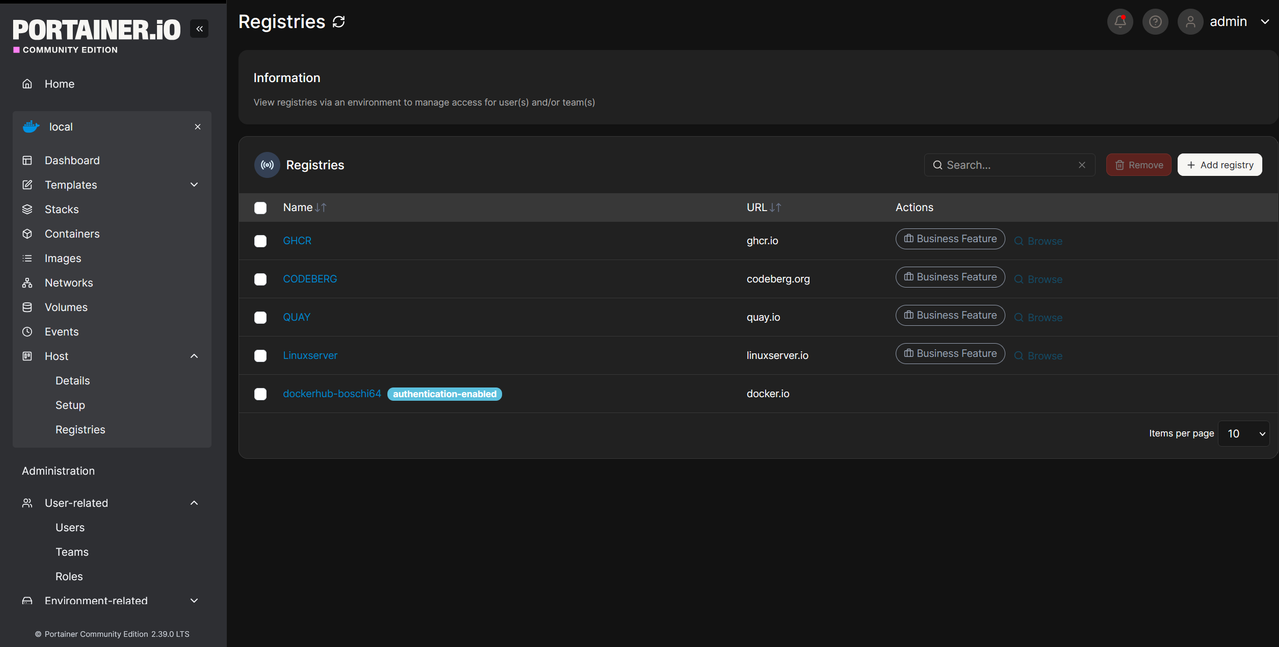The height and width of the screenshot is (647, 1279).
Task: Collapse the User-related section chevron
Action: [194, 503]
